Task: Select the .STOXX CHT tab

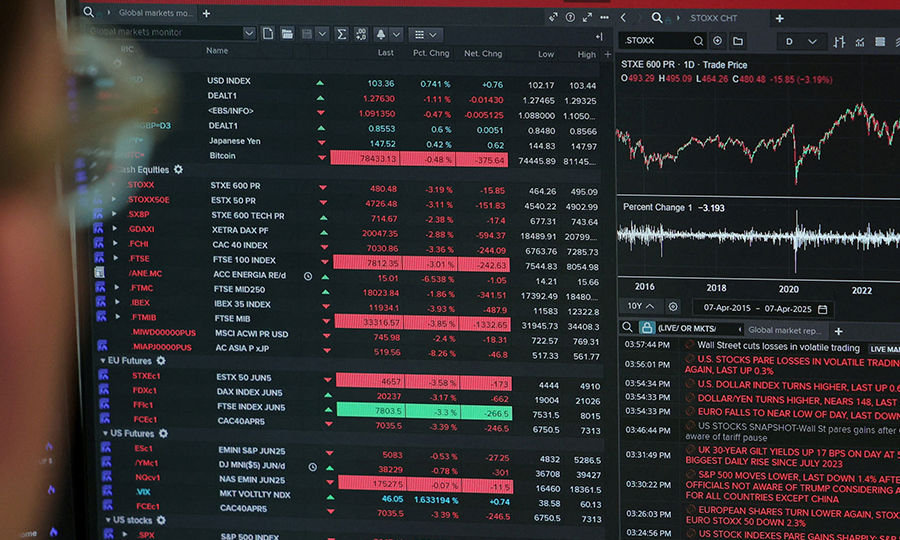Action: (x=712, y=18)
